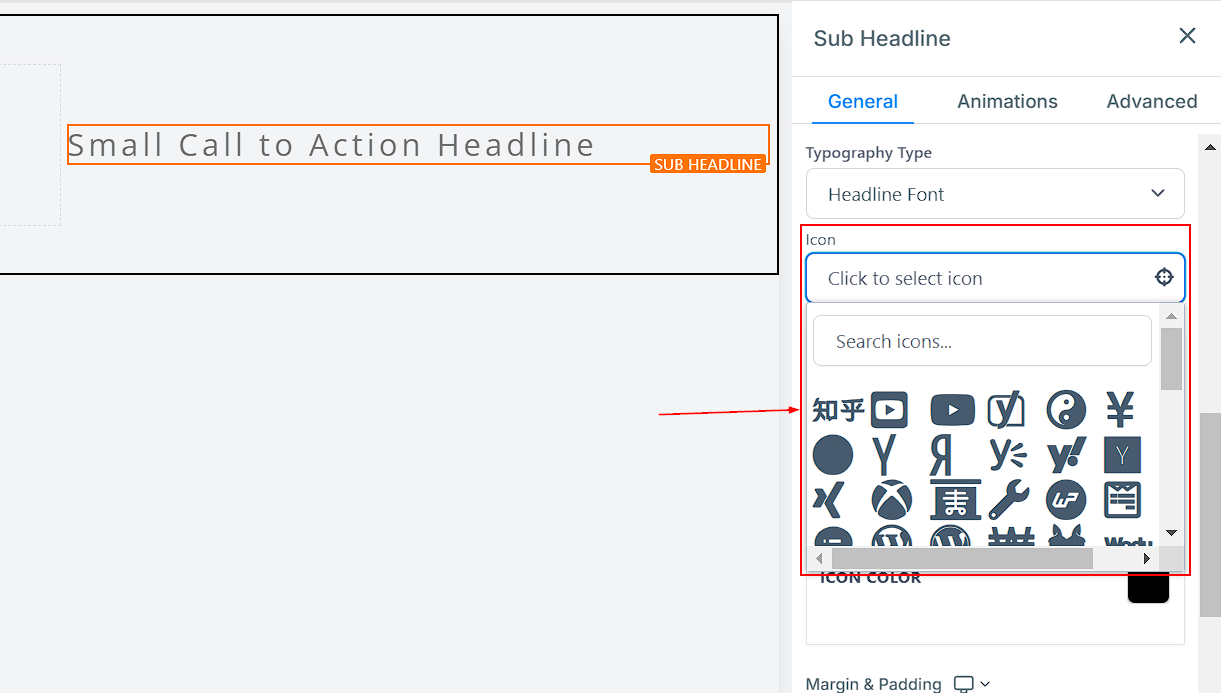Screen dimensions: 1221x693
Task: Click the settings panel scrollbar thumb
Action: [x=1210, y=515]
